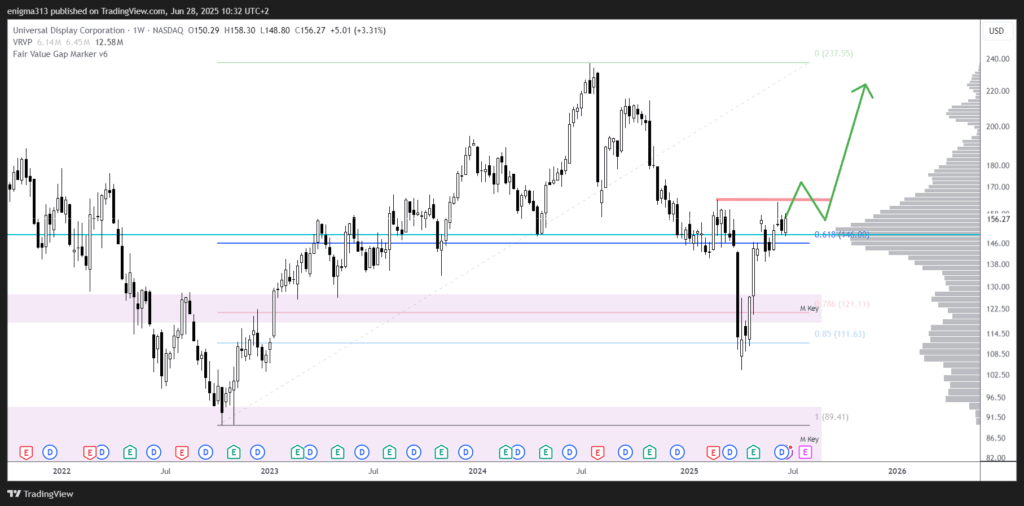The height and width of the screenshot is (506, 1024).
Task: Click the 108.50 price scale label
Action: click(x=997, y=354)
